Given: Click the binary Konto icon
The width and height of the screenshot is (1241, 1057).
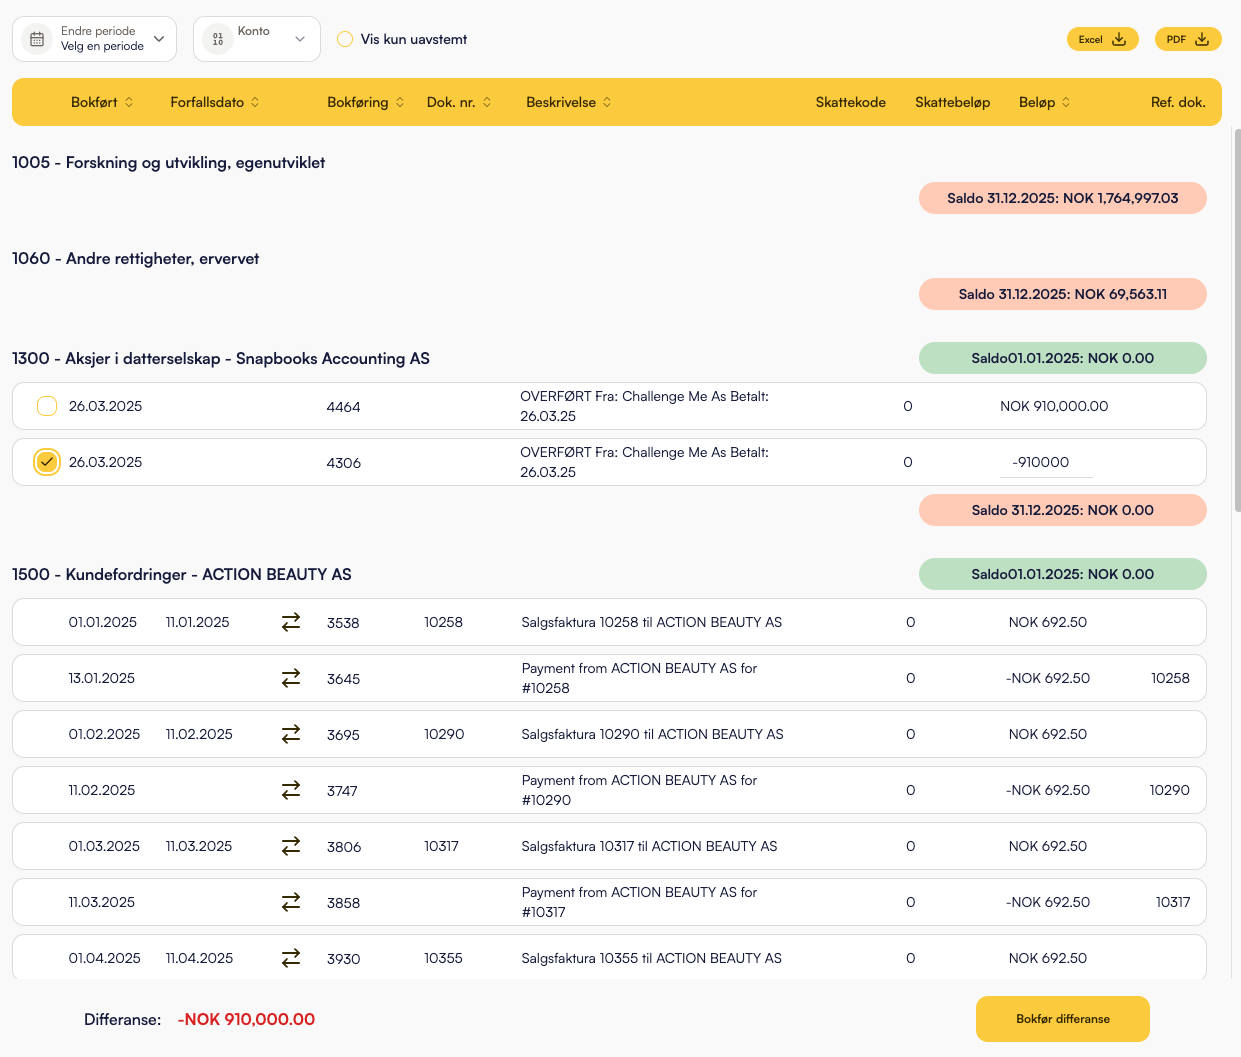Looking at the screenshot, I should tap(218, 39).
